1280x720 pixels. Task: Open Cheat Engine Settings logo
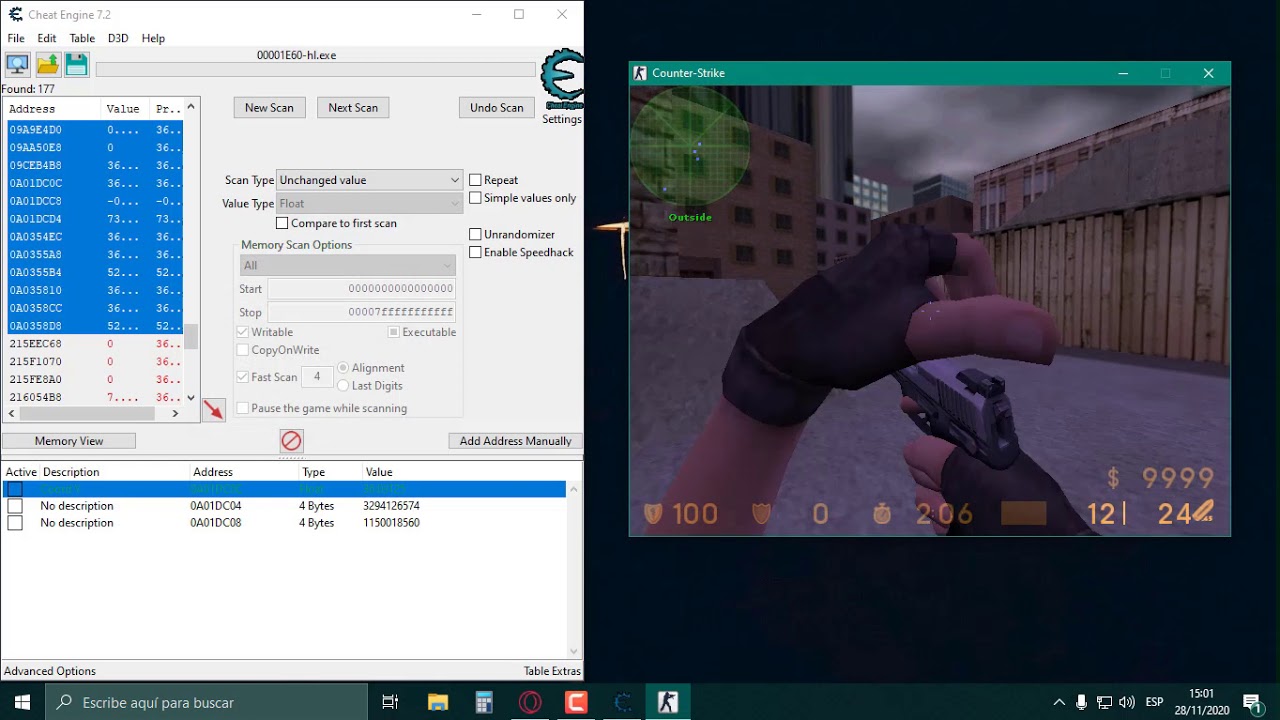pyautogui.click(x=562, y=80)
